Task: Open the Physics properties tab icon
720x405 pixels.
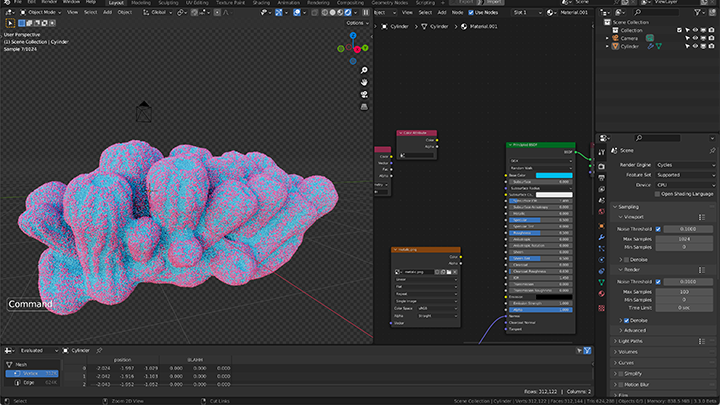Action: (602, 260)
